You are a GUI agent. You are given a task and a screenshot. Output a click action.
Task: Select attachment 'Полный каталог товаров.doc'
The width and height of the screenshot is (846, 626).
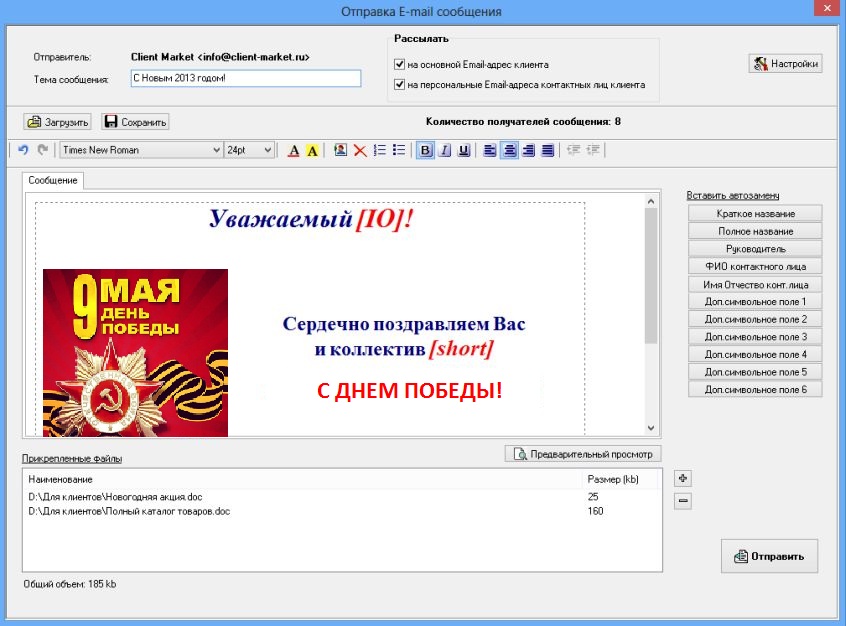(129, 511)
